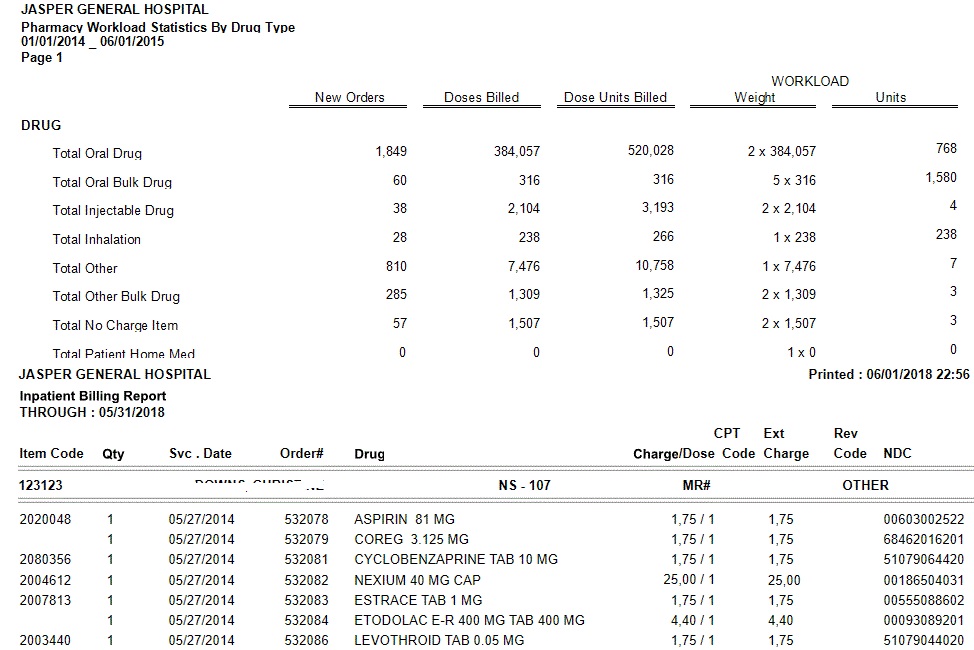The image size is (974, 650).
Task: Click the 10,758 dose units value
Action: click(x=654, y=265)
